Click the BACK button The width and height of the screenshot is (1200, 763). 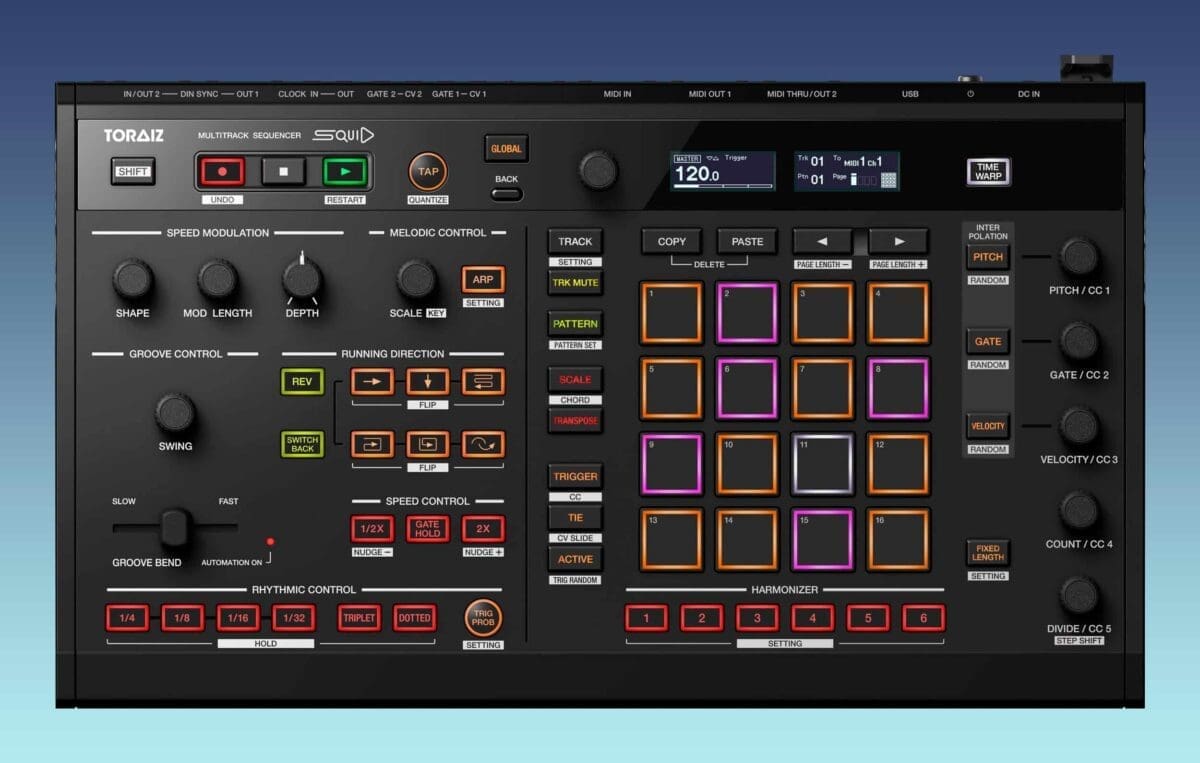(506, 193)
